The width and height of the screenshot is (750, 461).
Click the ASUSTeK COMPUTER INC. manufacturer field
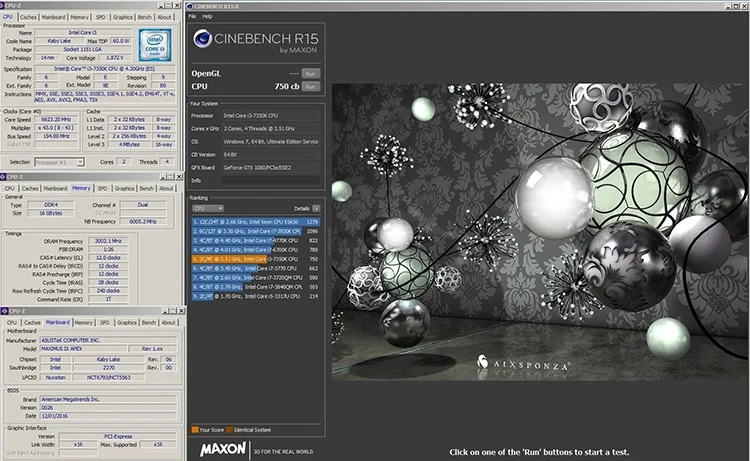point(108,340)
